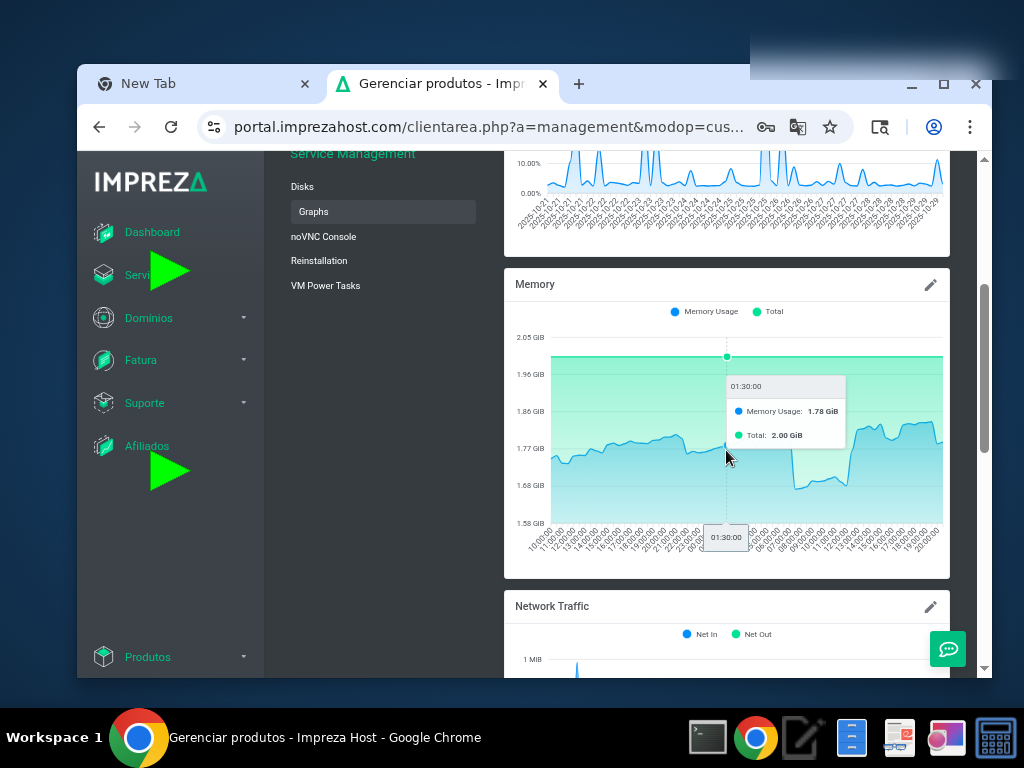Click the Suporte box icon
This screenshot has width=1024, height=768.
point(103,403)
